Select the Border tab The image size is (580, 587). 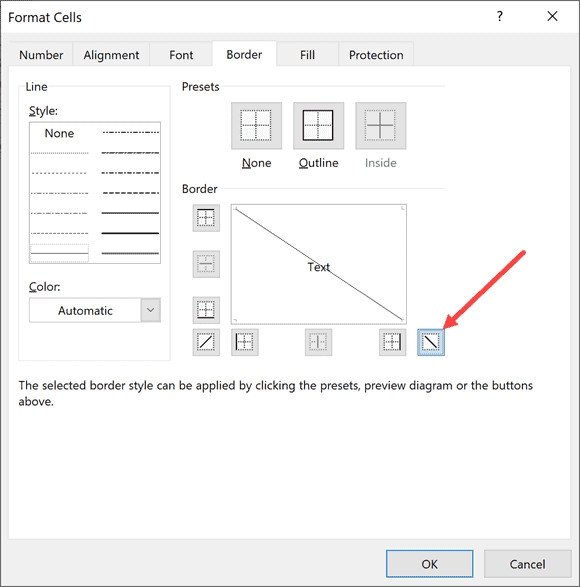point(244,55)
